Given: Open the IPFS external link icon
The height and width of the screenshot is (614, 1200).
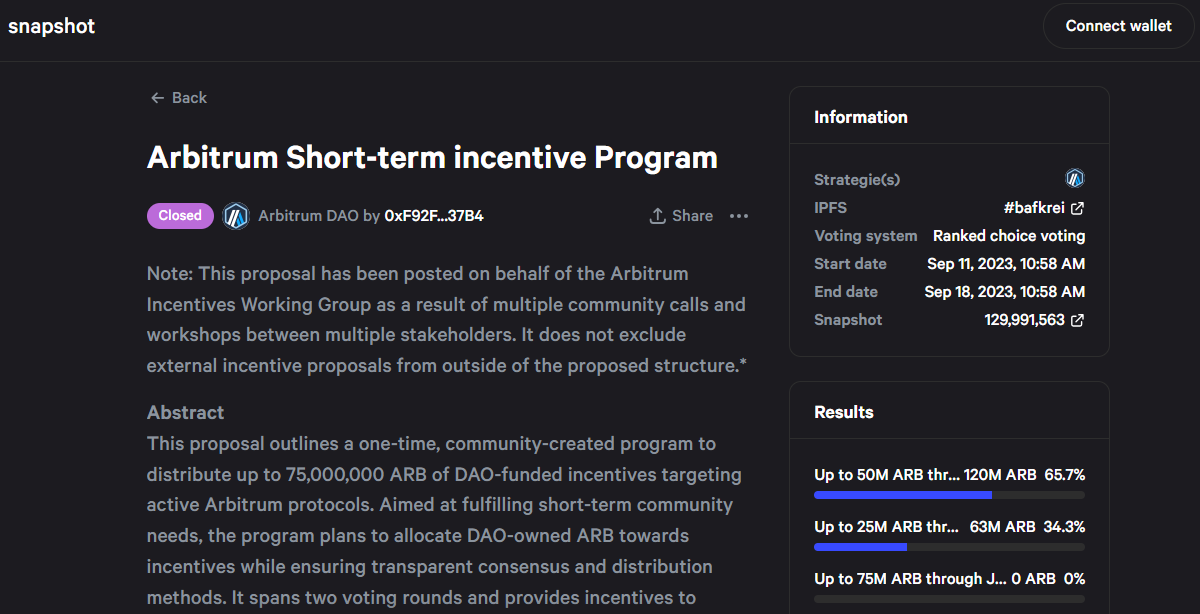Looking at the screenshot, I should point(1077,208).
